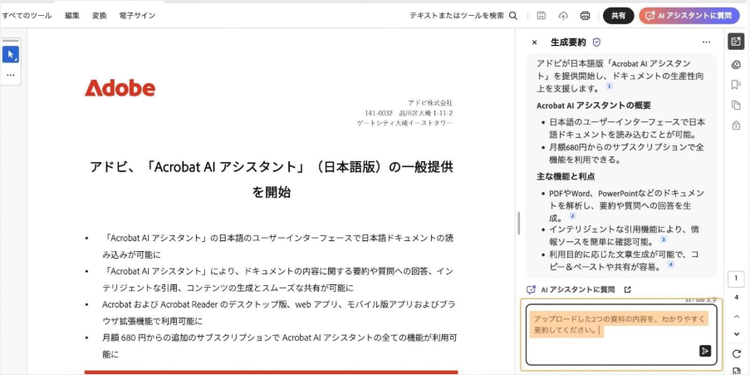Open the 電子サイン menu
This screenshot has width=750, height=375.
pos(137,16)
